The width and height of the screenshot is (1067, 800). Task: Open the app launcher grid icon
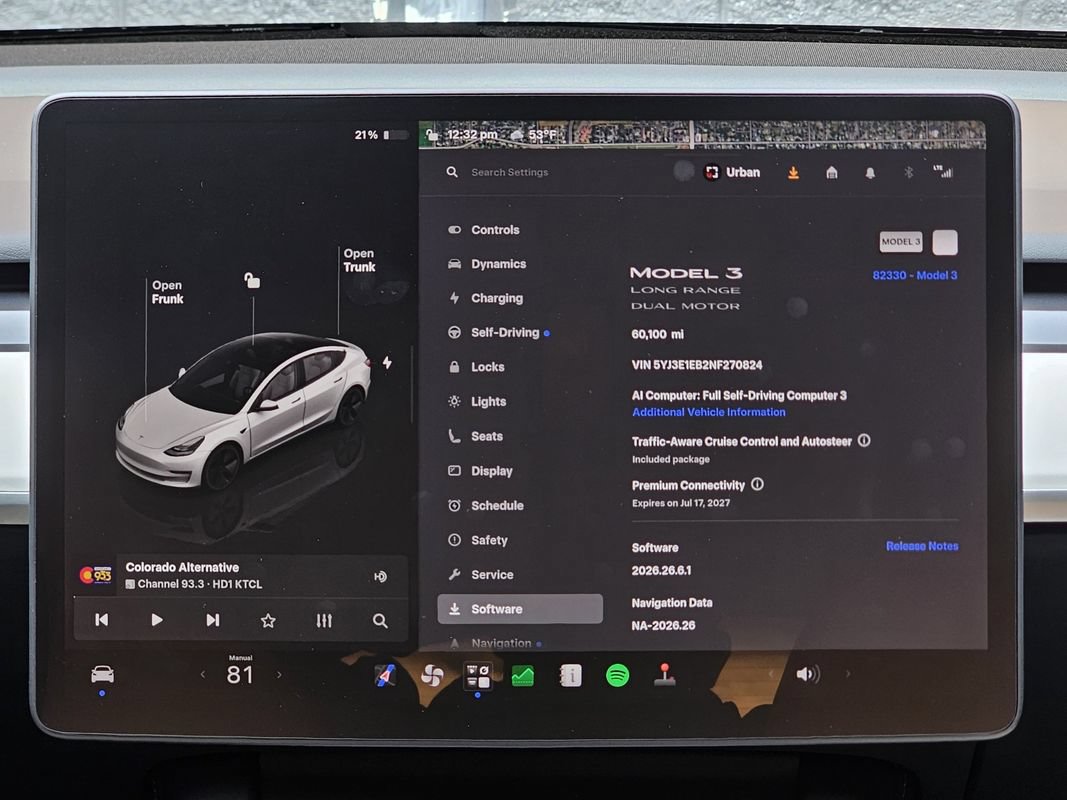pyautogui.click(x=478, y=676)
